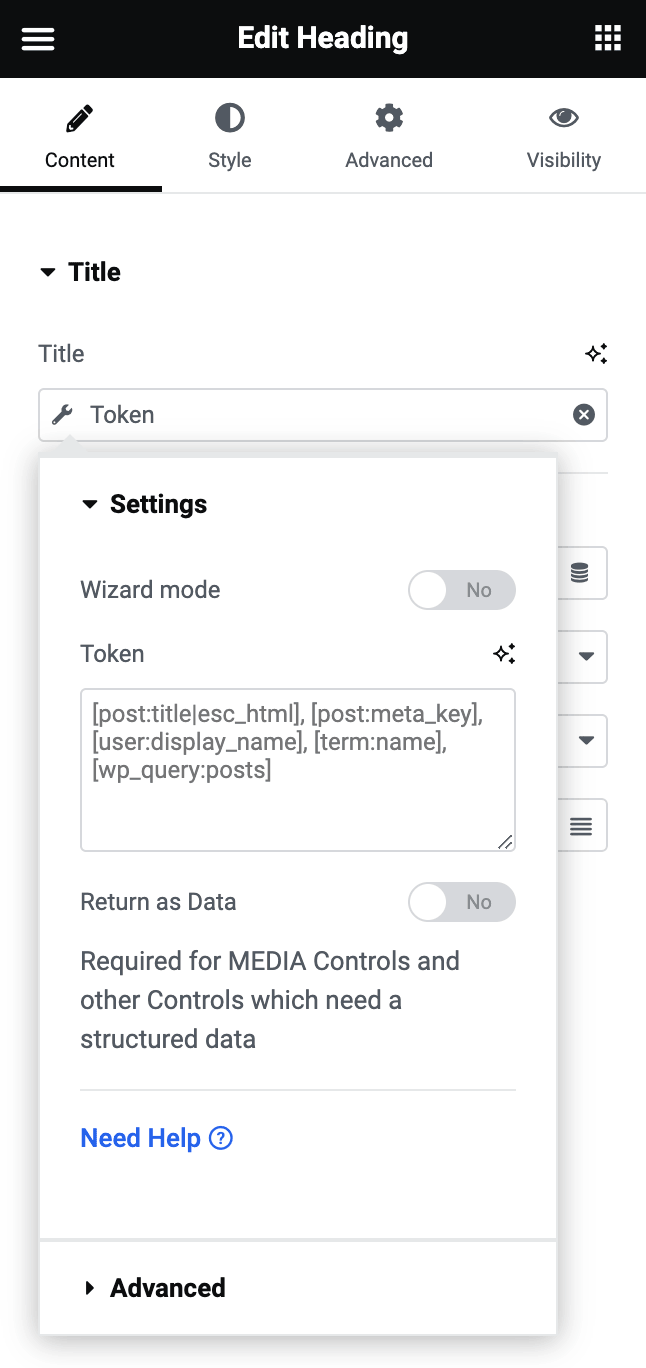646x1368 pixels.
Task: Enable Wizard mode
Action: tap(462, 590)
